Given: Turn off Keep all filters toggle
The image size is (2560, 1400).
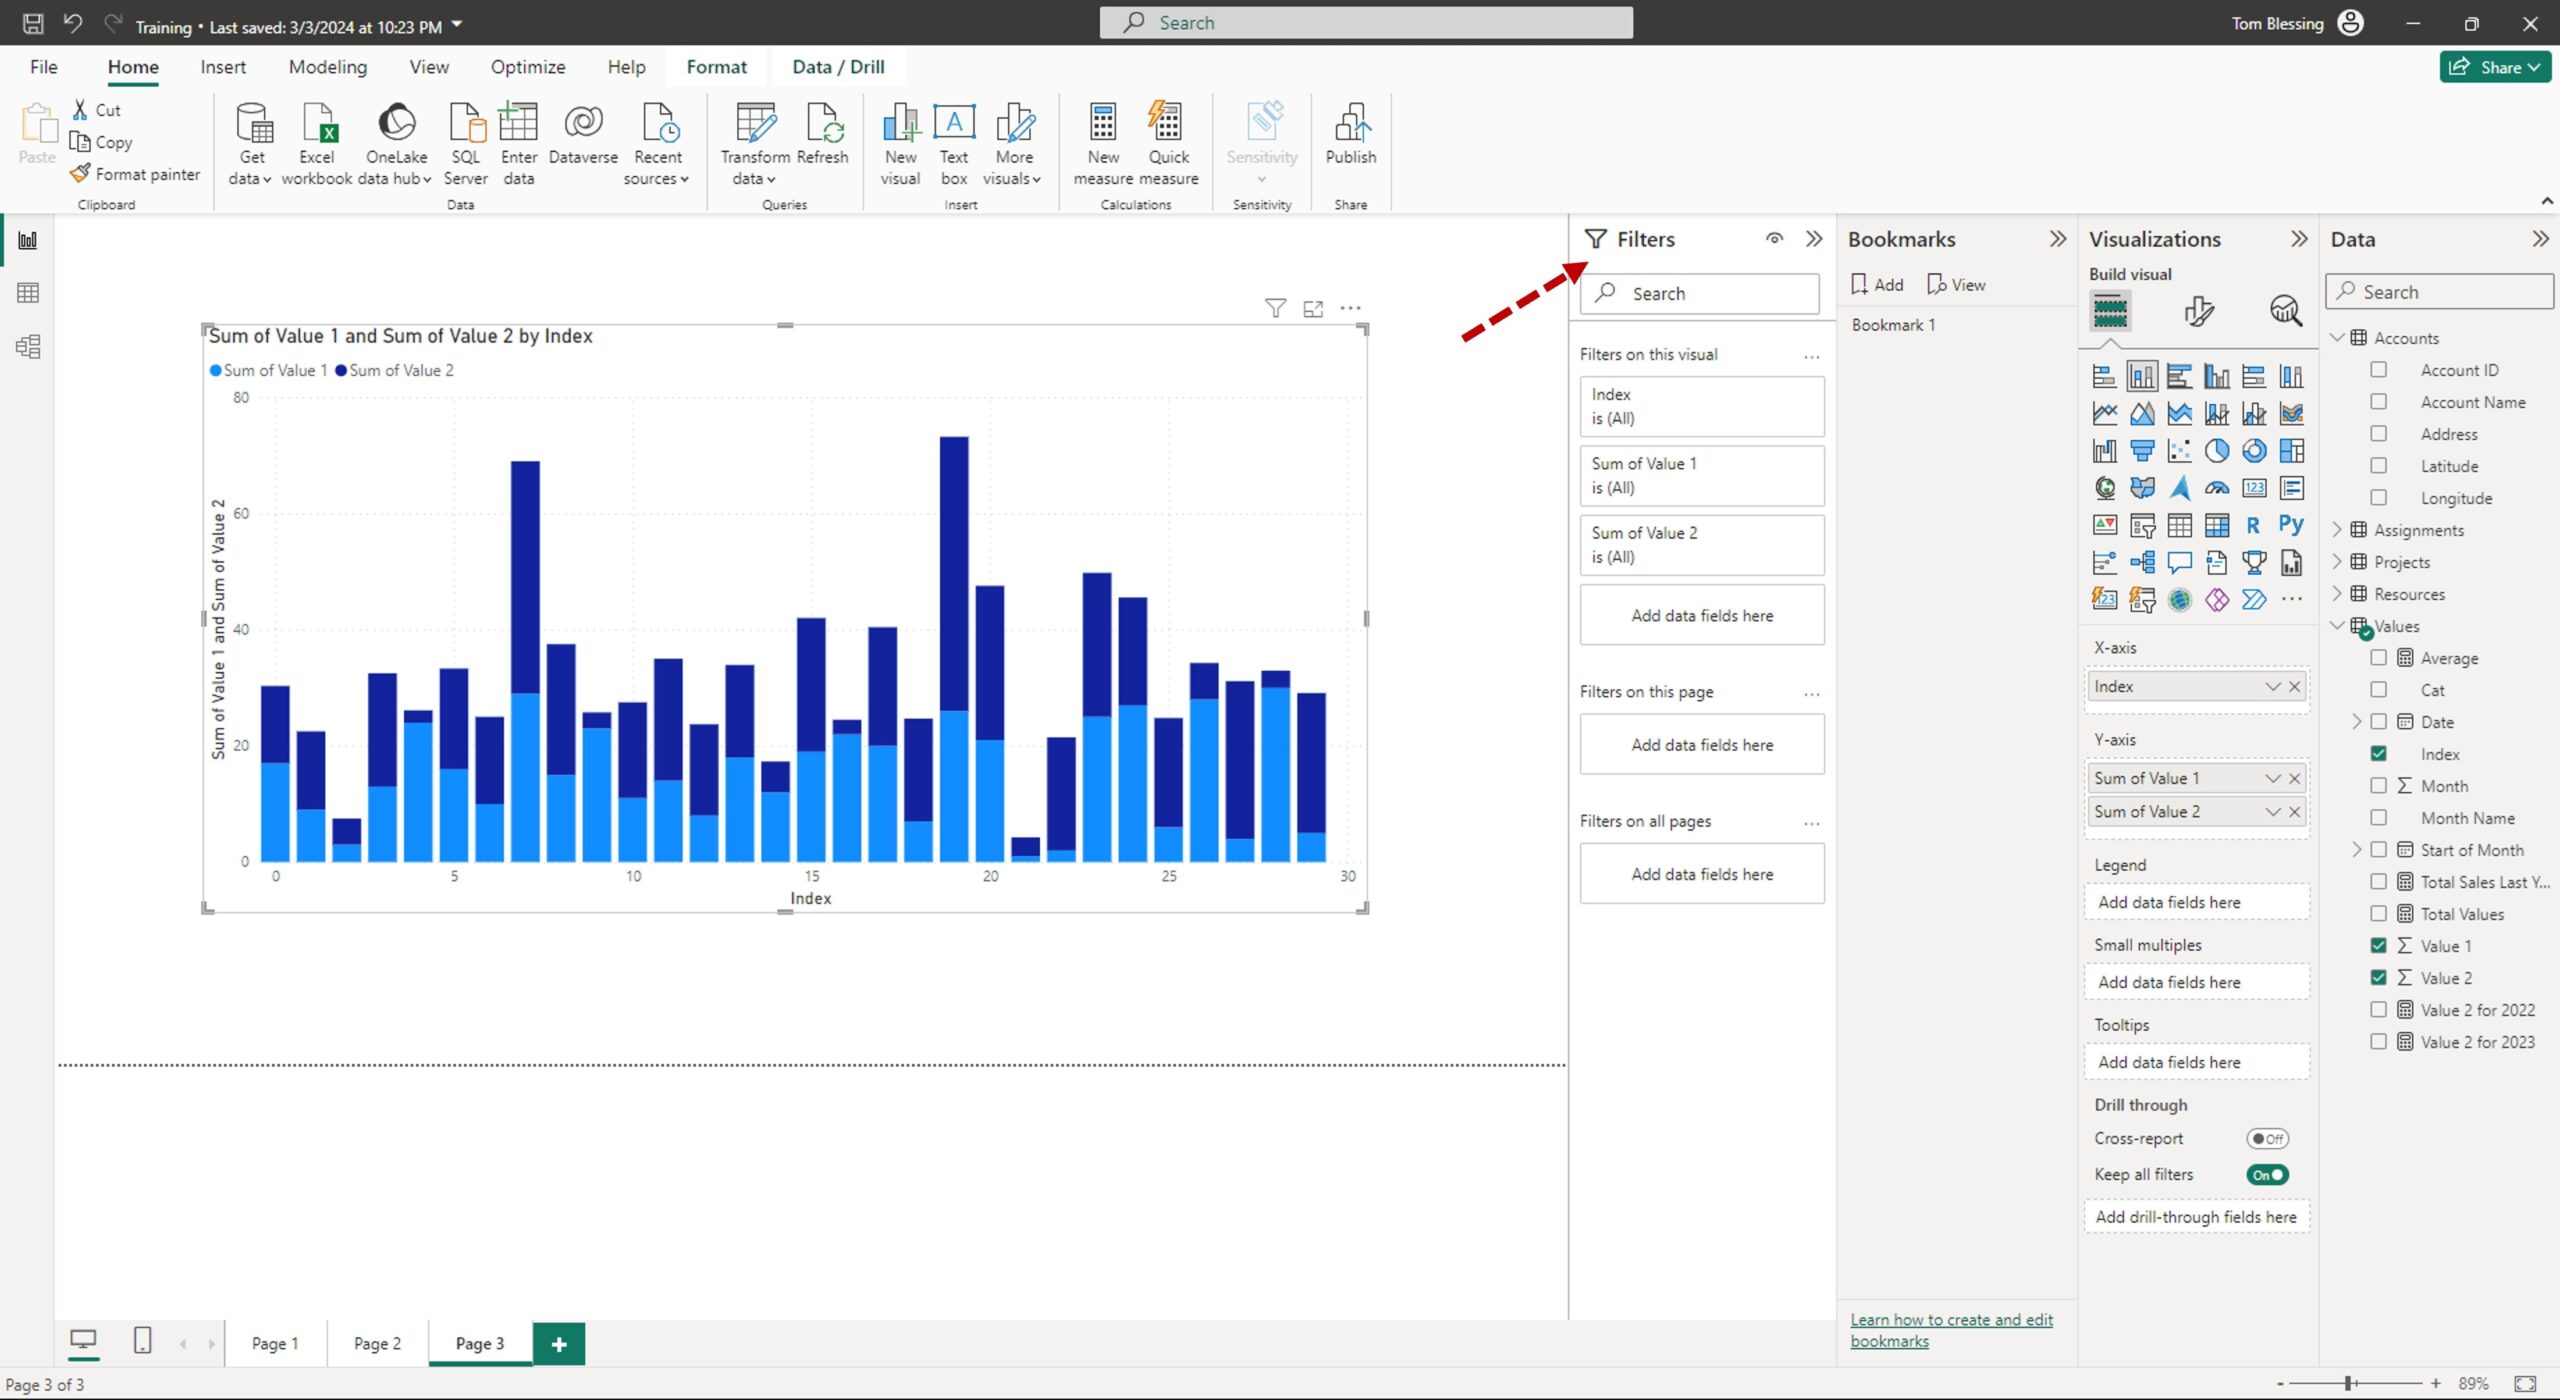Looking at the screenshot, I should pos(2268,1175).
